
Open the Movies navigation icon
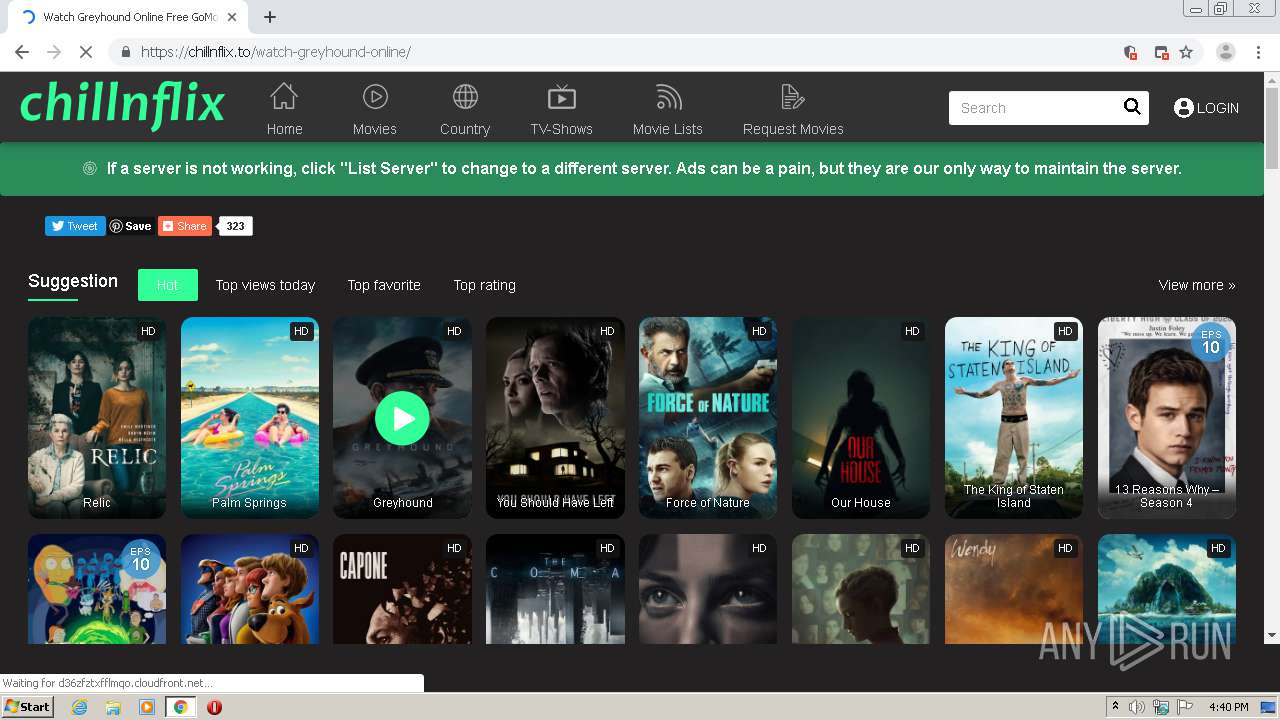(x=375, y=97)
